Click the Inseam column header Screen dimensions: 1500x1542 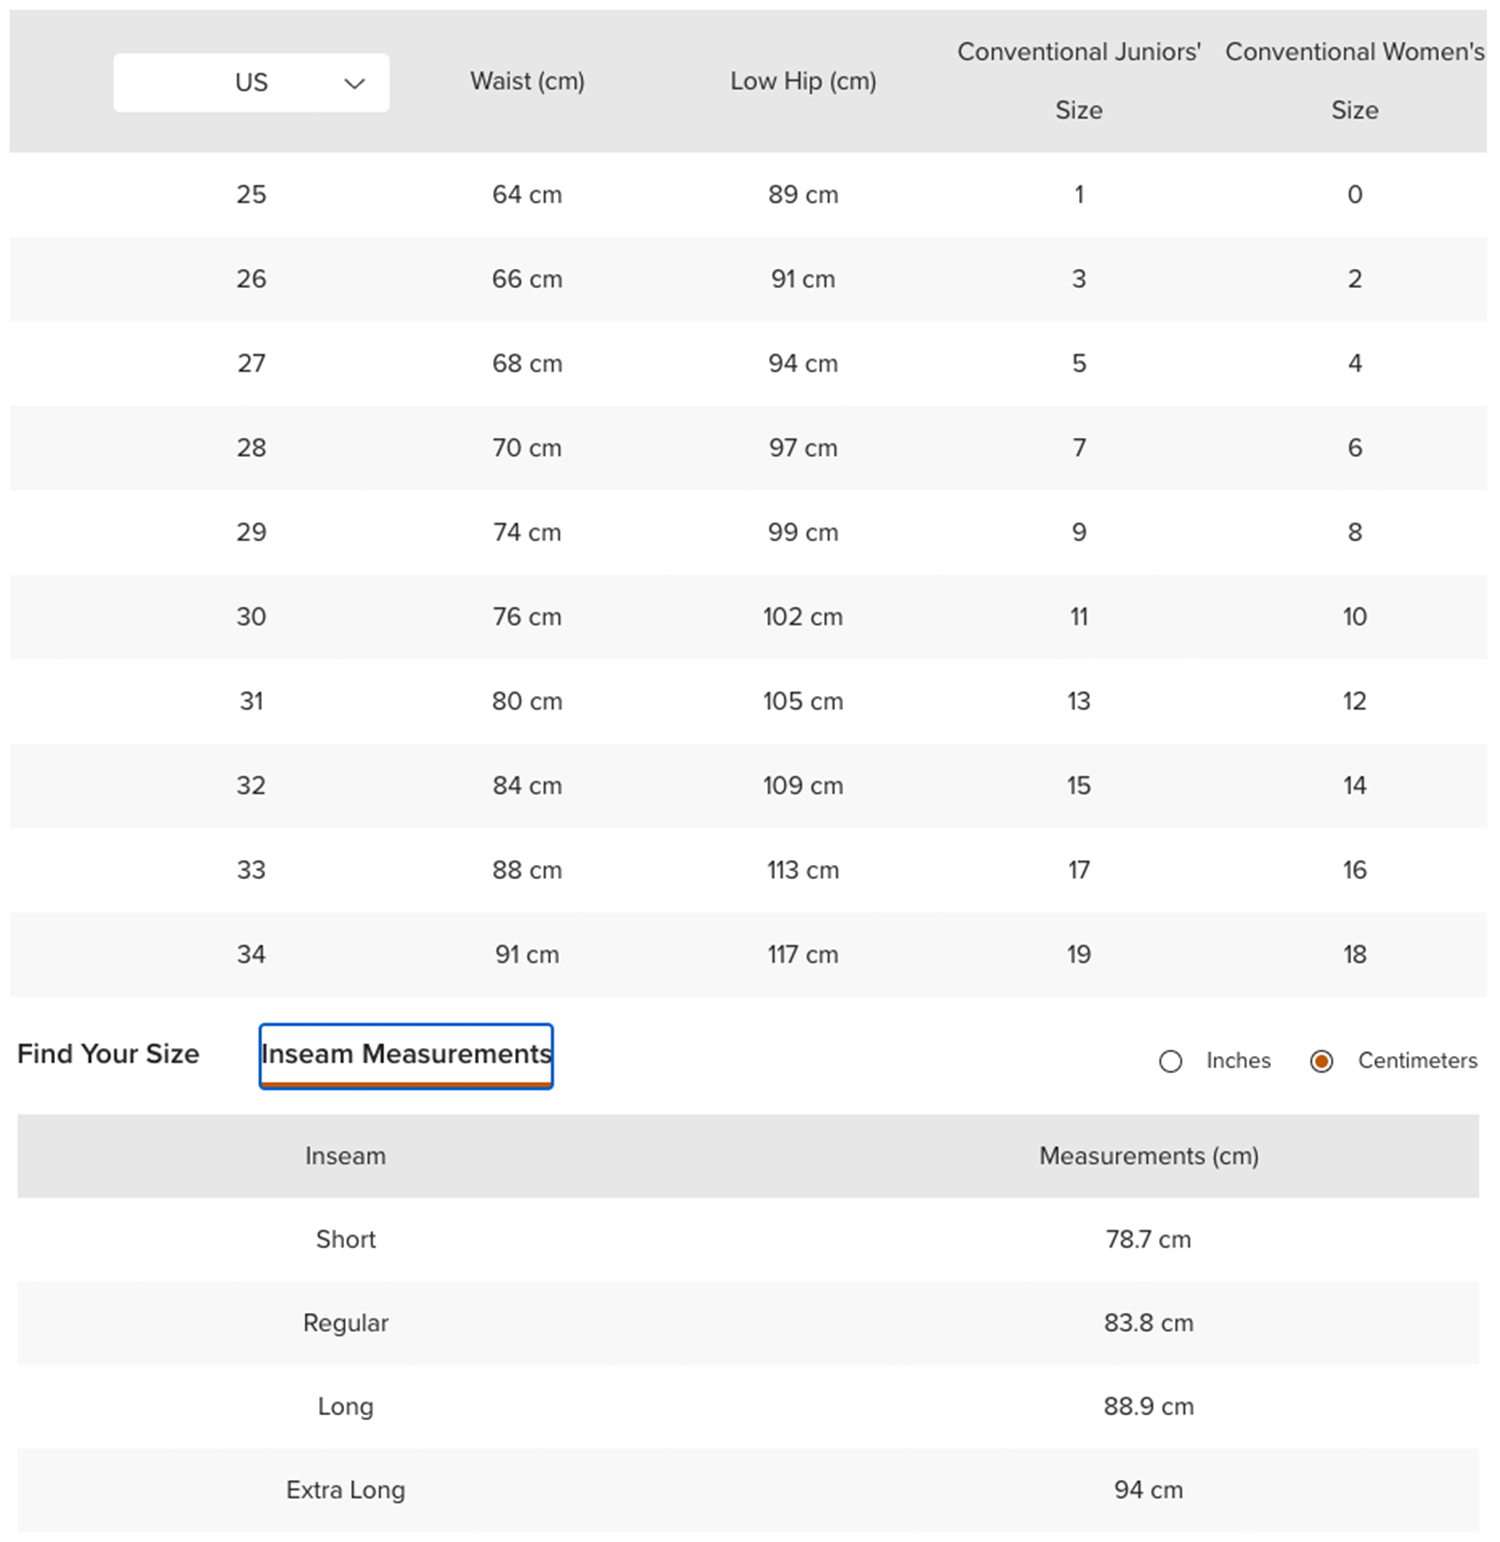[345, 1156]
